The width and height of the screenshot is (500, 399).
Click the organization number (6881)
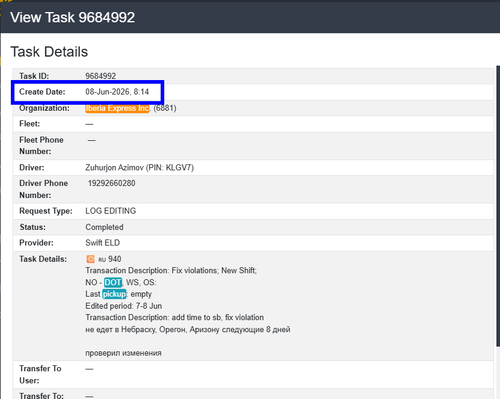[165, 108]
